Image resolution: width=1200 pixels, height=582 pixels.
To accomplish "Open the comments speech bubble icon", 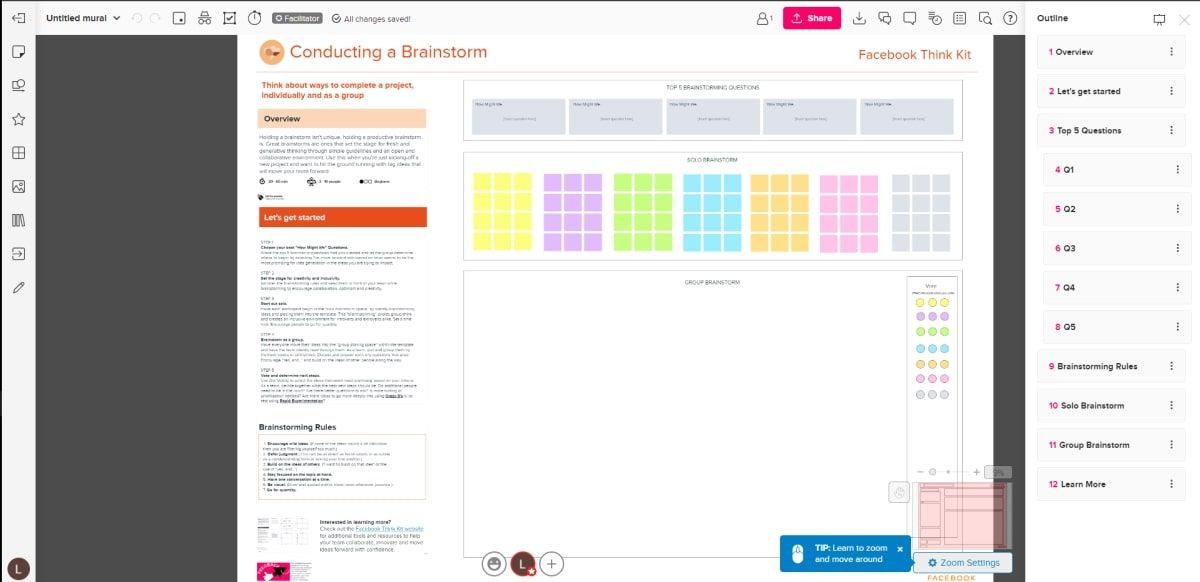I will tap(910, 18).
